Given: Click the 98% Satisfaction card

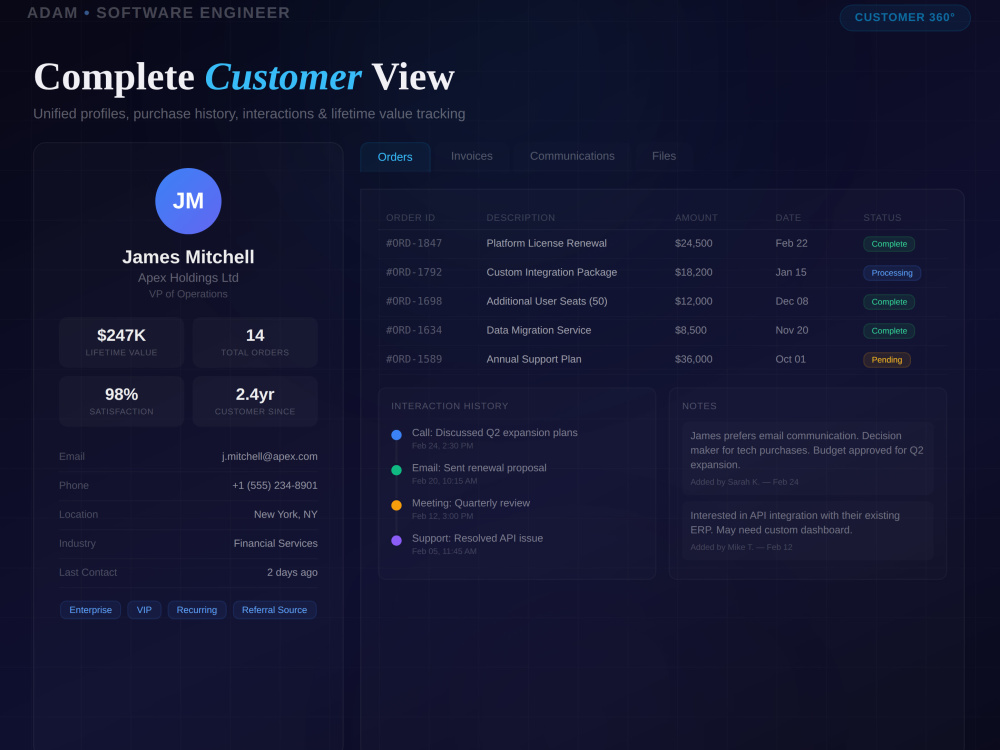Looking at the screenshot, I should [121, 401].
